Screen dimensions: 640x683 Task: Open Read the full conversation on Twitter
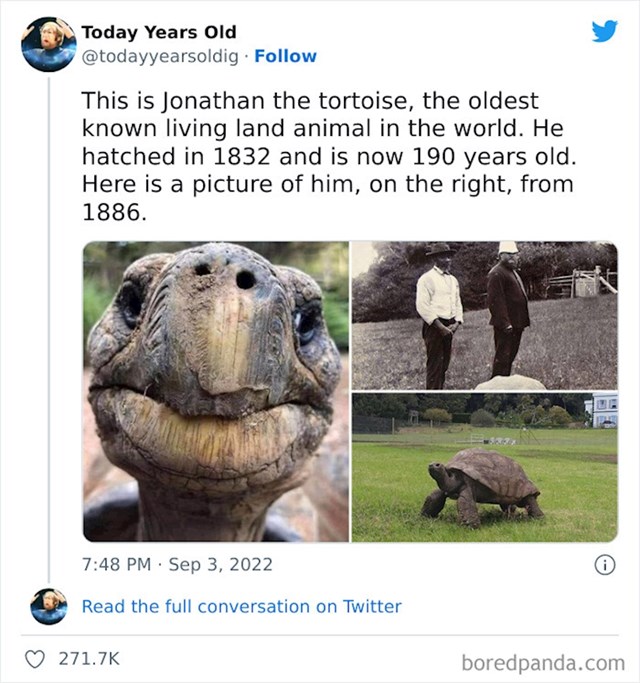click(x=241, y=606)
